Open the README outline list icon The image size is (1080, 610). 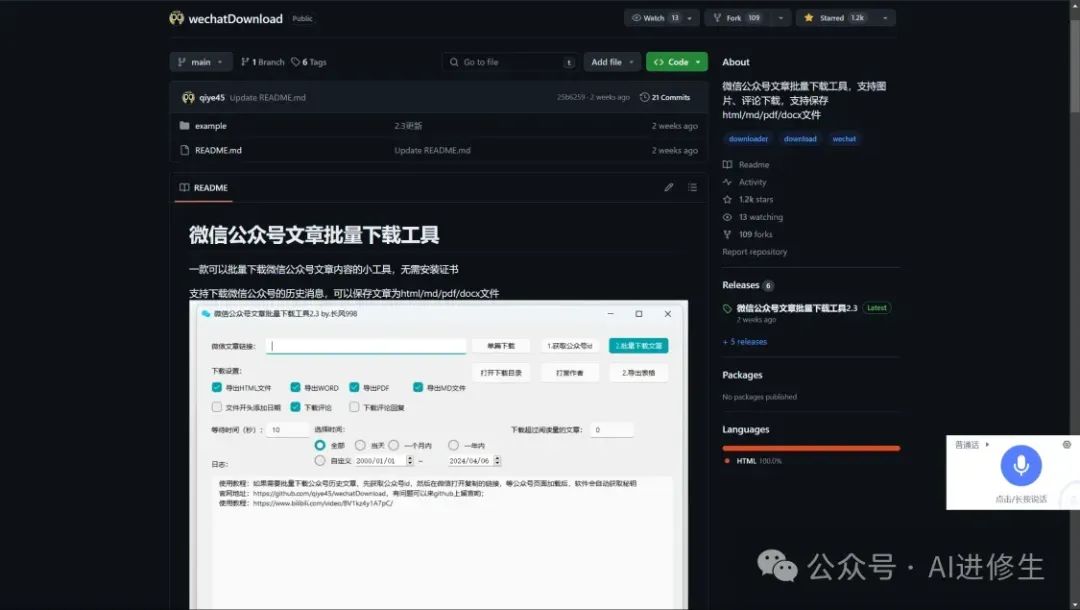click(x=692, y=187)
